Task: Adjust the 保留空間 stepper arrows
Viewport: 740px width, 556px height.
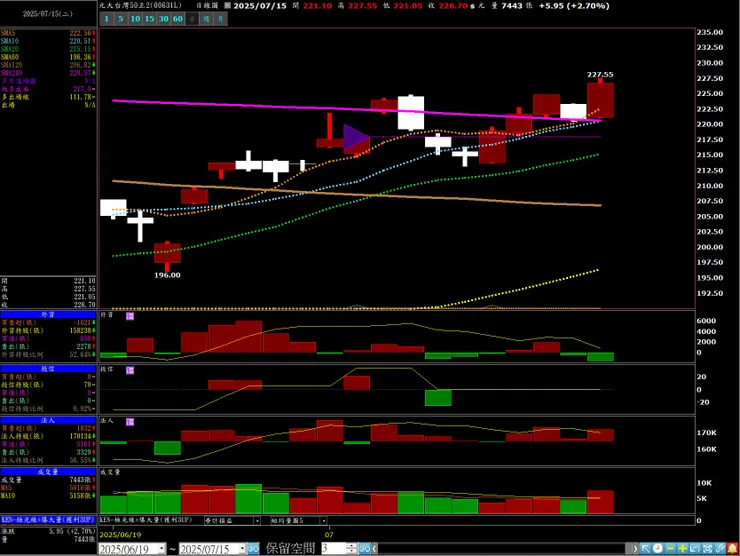Action: point(351,549)
